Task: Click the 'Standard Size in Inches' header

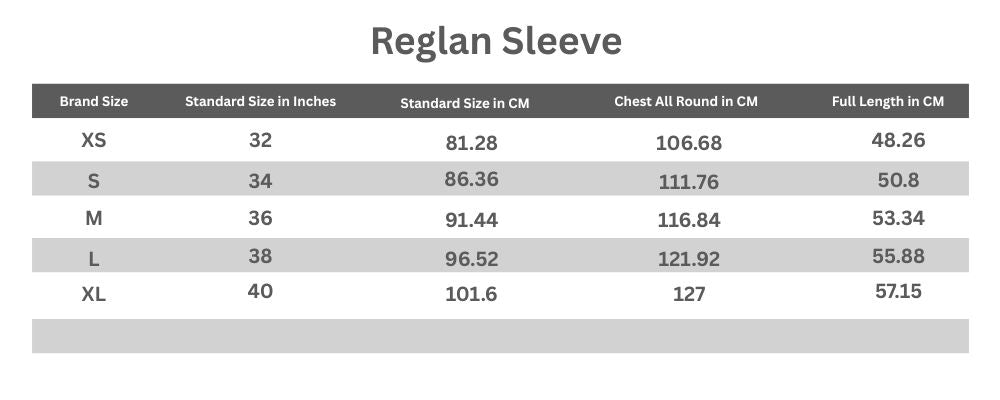Action: point(260,101)
